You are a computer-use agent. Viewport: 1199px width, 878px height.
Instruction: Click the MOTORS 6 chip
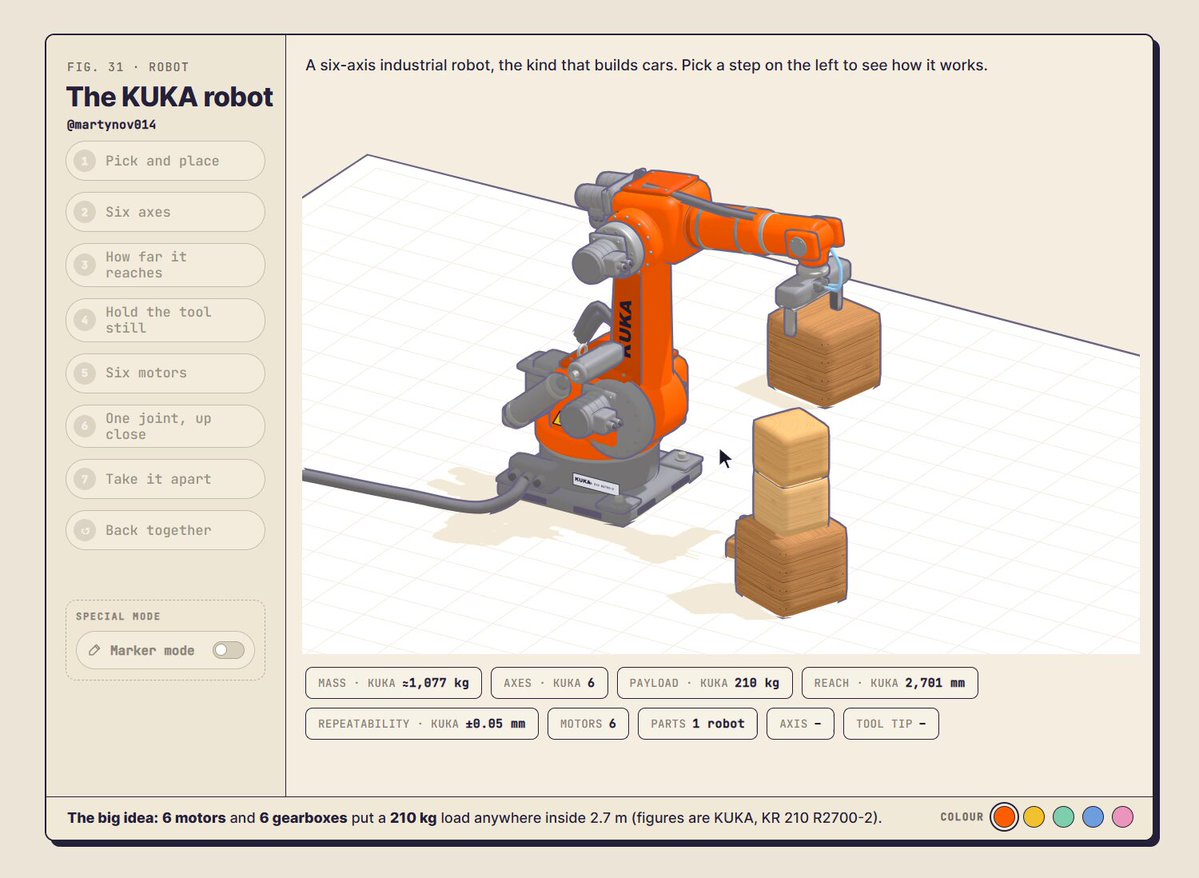[588, 724]
